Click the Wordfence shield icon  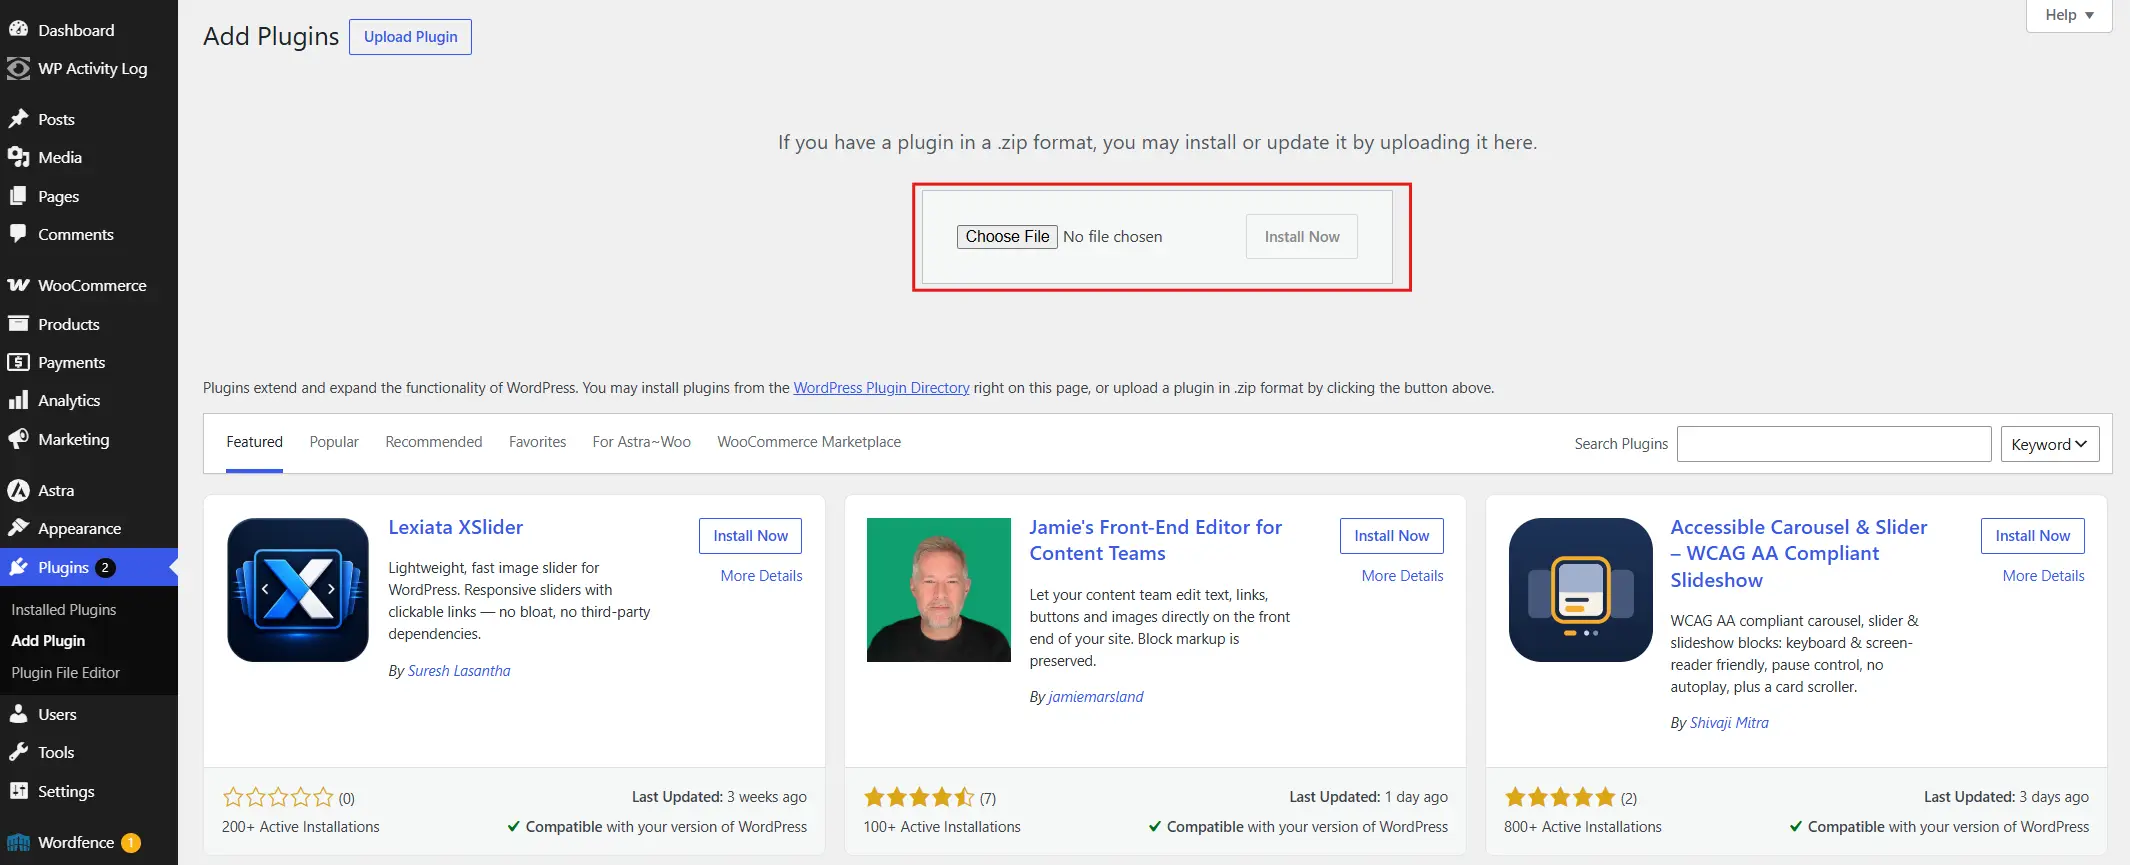[x=18, y=842]
